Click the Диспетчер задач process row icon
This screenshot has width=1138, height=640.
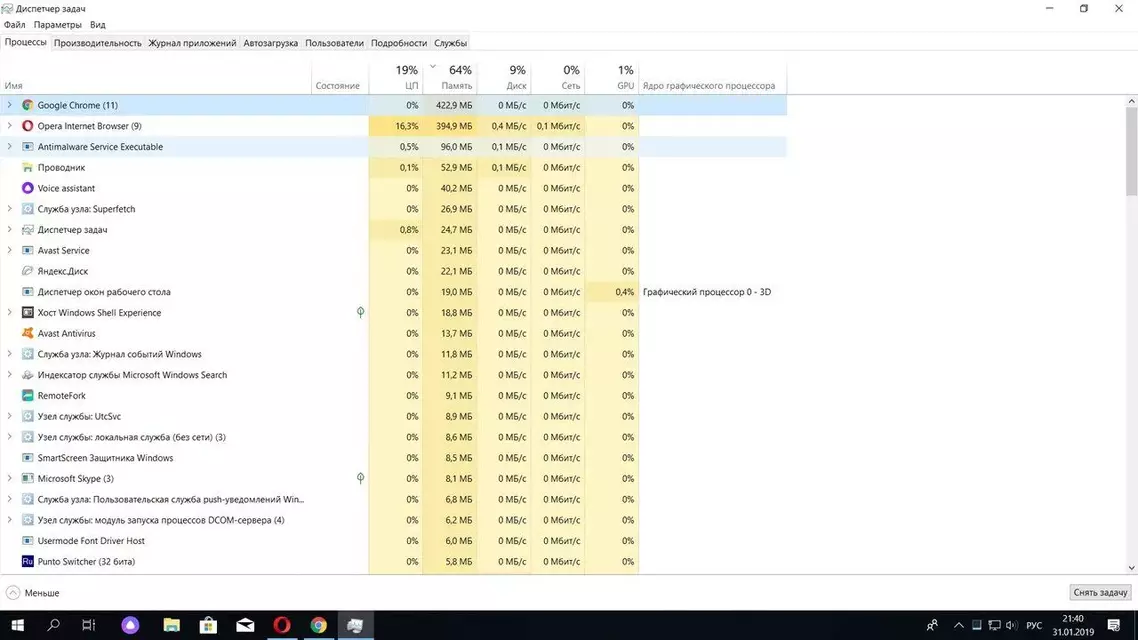(x=28, y=230)
